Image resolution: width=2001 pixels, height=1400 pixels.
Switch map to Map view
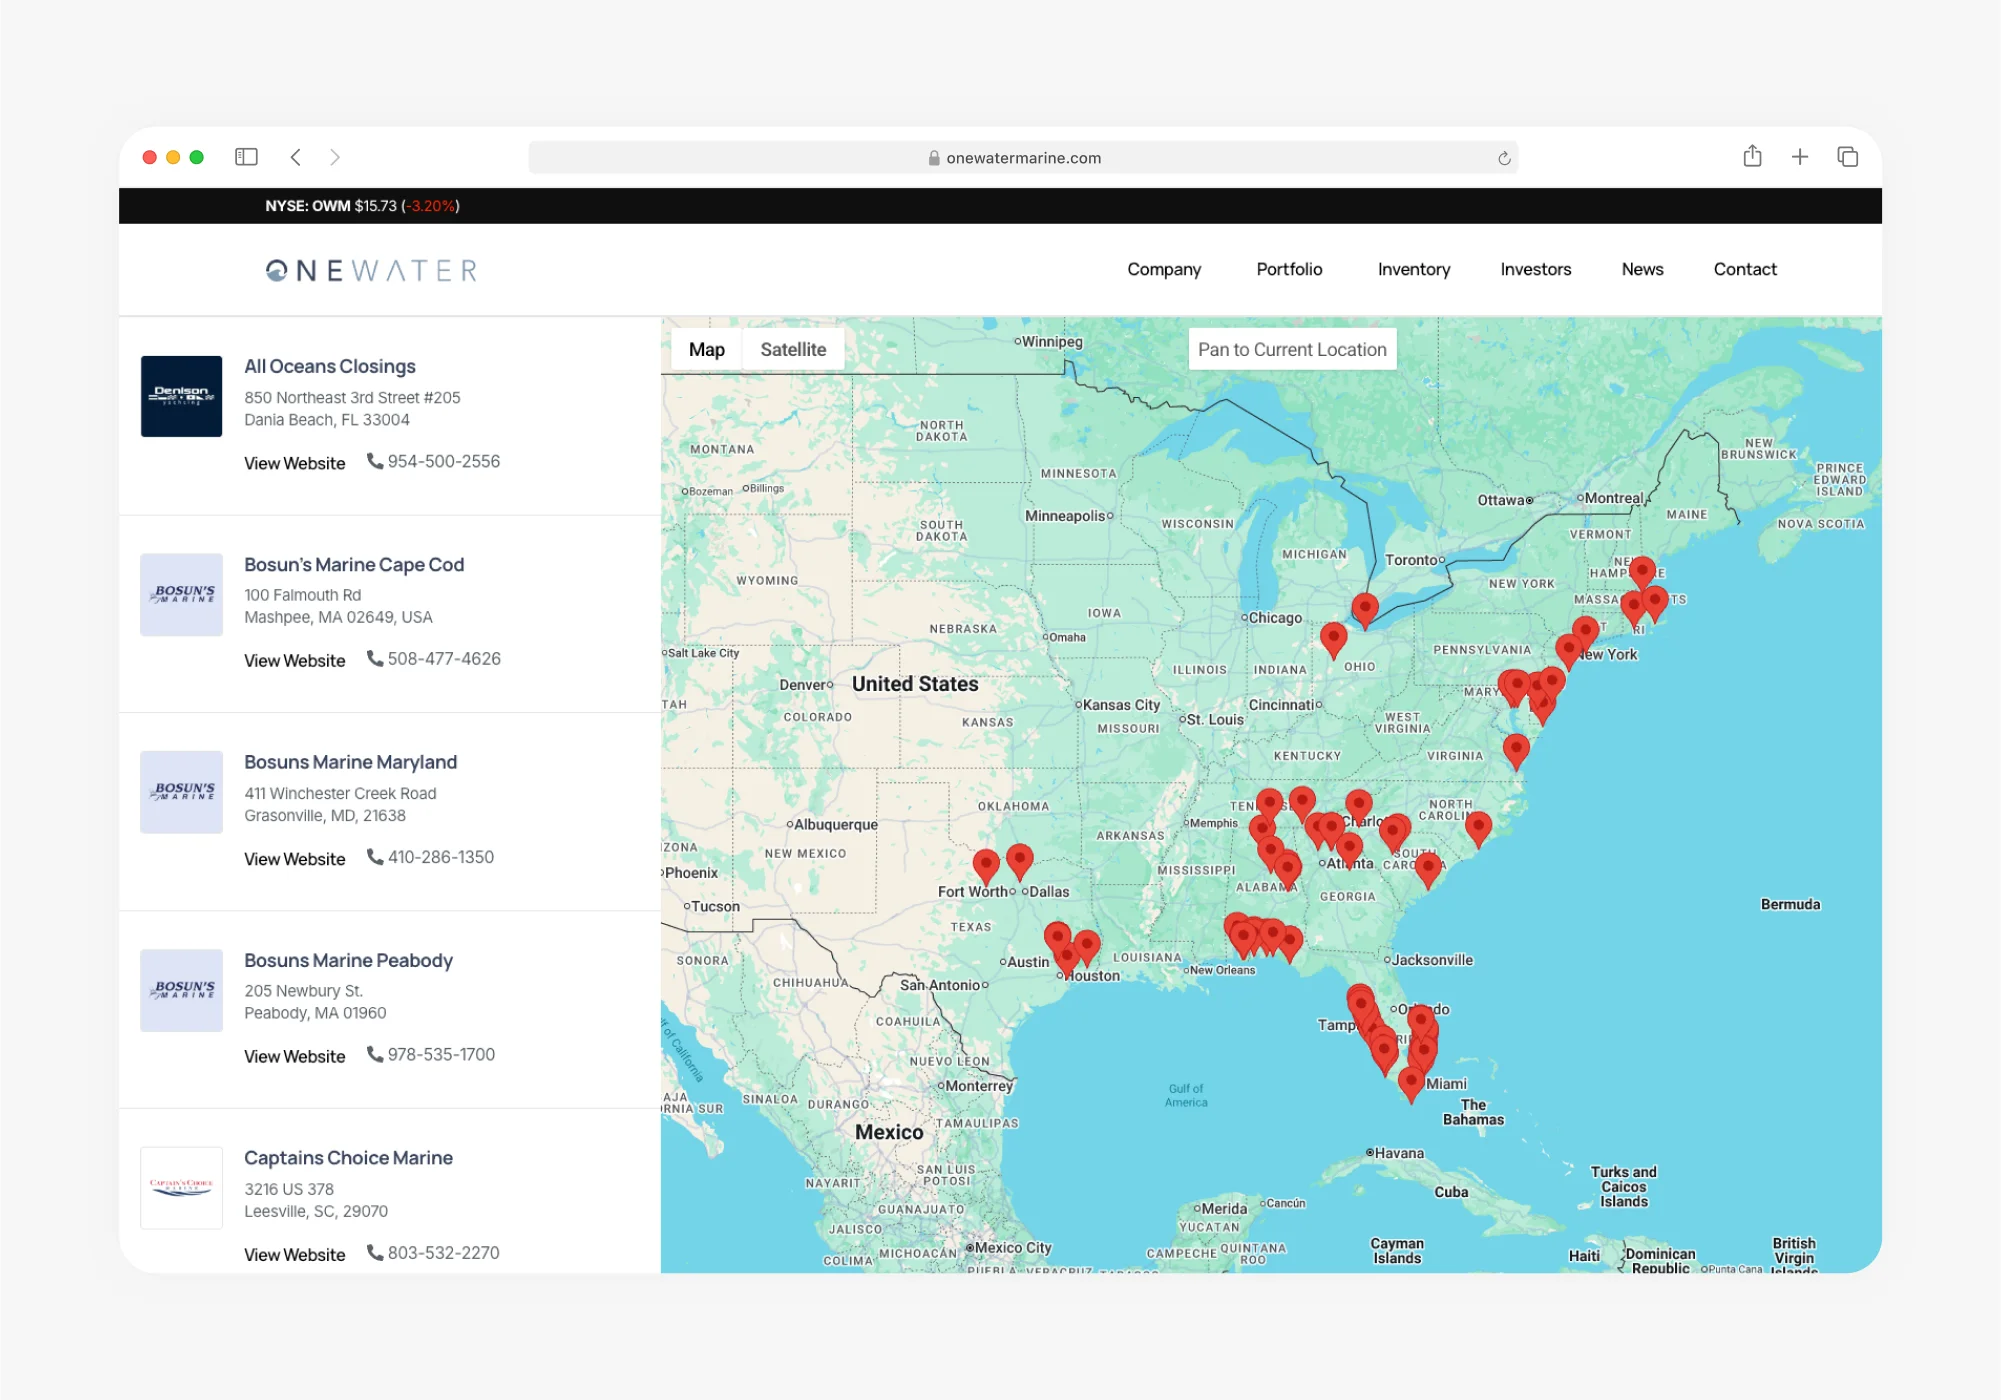coord(706,349)
